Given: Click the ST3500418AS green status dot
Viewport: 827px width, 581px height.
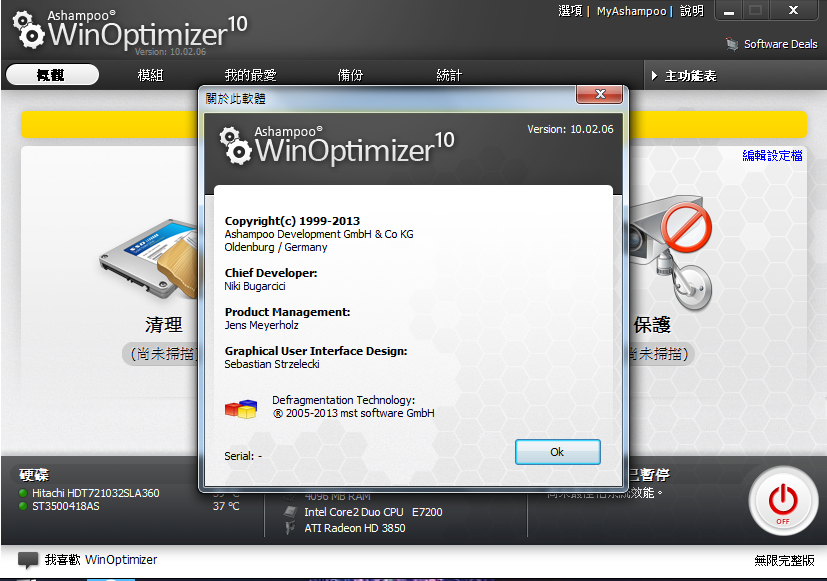Looking at the screenshot, I should (x=23, y=506).
